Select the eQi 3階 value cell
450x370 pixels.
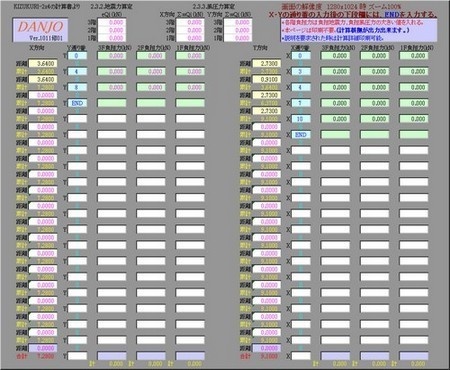click(x=112, y=22)
